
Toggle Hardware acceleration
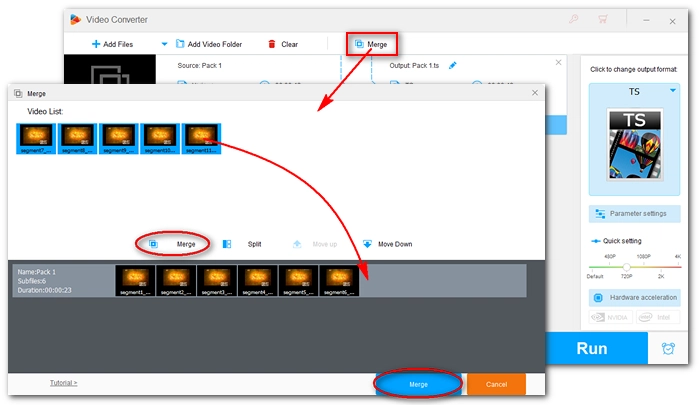pos(634,297)
